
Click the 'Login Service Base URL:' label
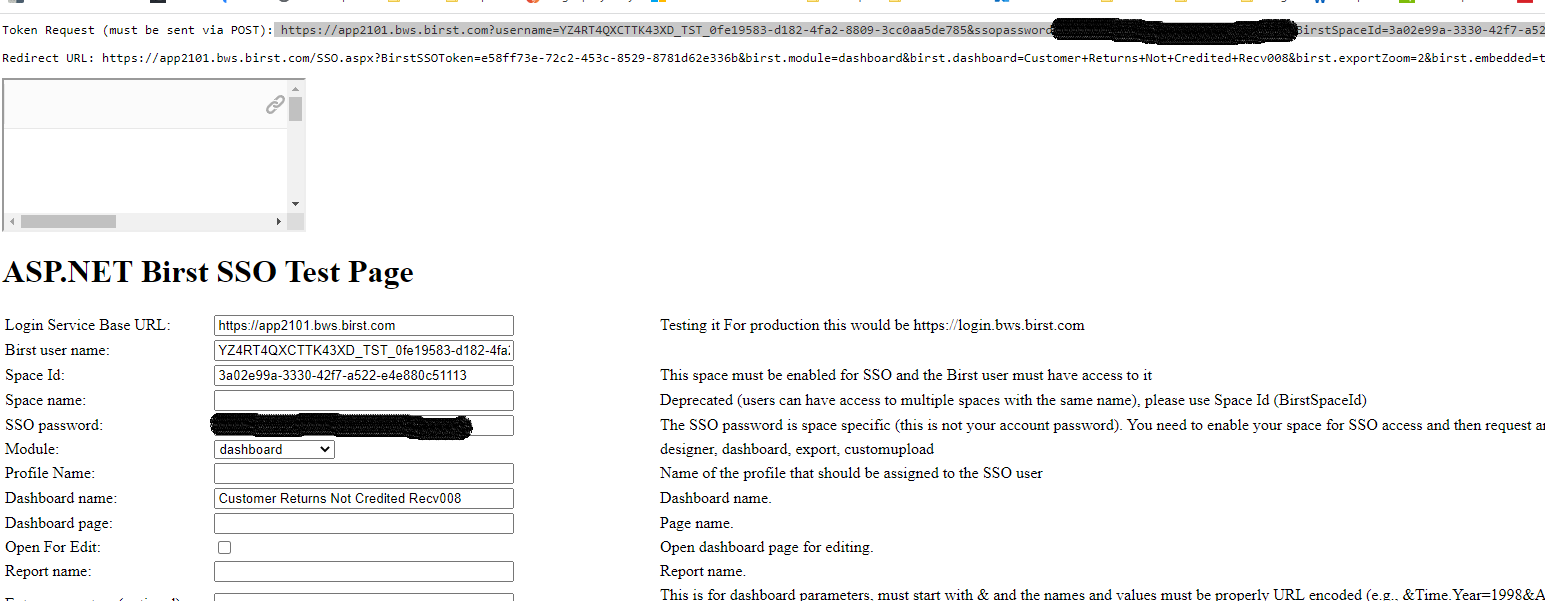[88, 325]
